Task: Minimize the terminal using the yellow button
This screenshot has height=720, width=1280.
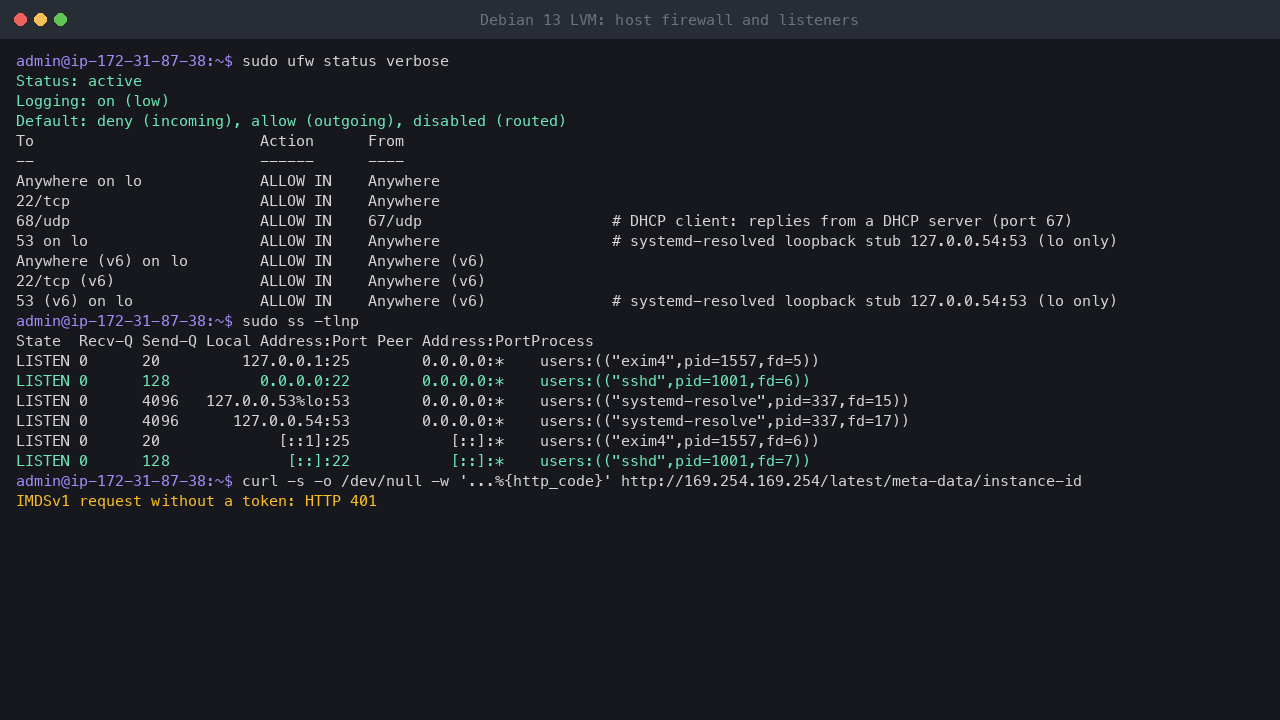Action: click(41, 20)
